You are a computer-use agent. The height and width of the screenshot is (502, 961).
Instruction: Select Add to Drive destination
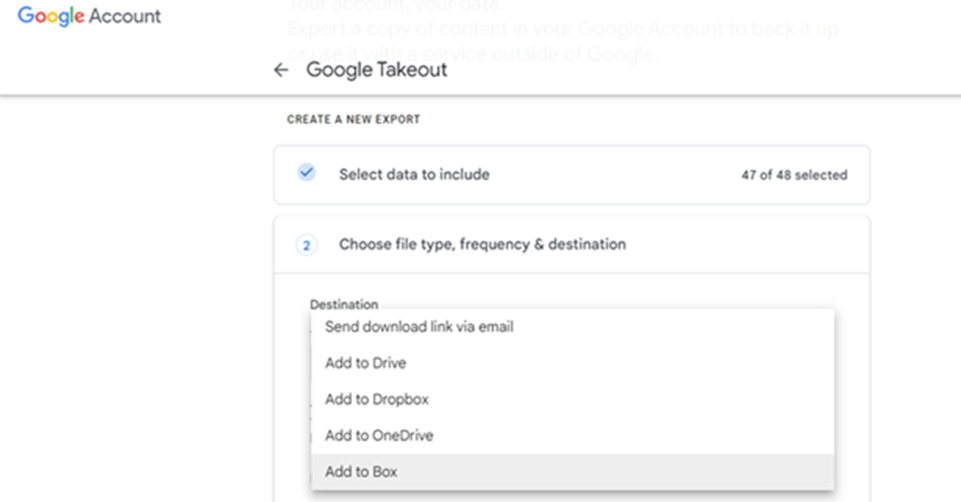572,363
